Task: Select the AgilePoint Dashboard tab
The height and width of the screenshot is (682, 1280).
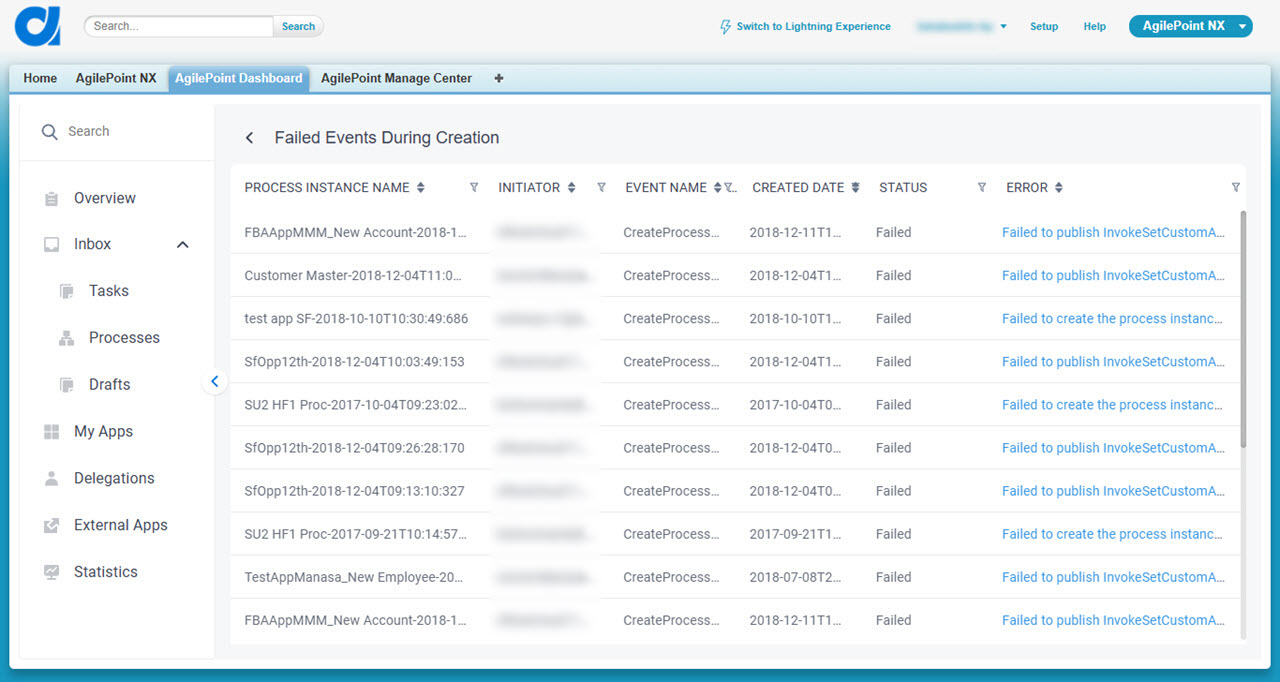Action: pyautogui.click(x=239, y=78)
